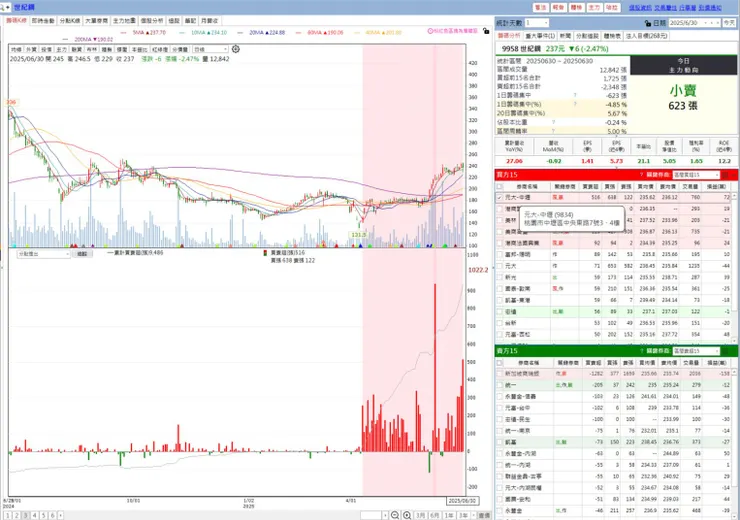Toggle the 融資 chart overlay button
Viewport: 740px width, 520px height.
pyautogui.click(x=76, y=49)
